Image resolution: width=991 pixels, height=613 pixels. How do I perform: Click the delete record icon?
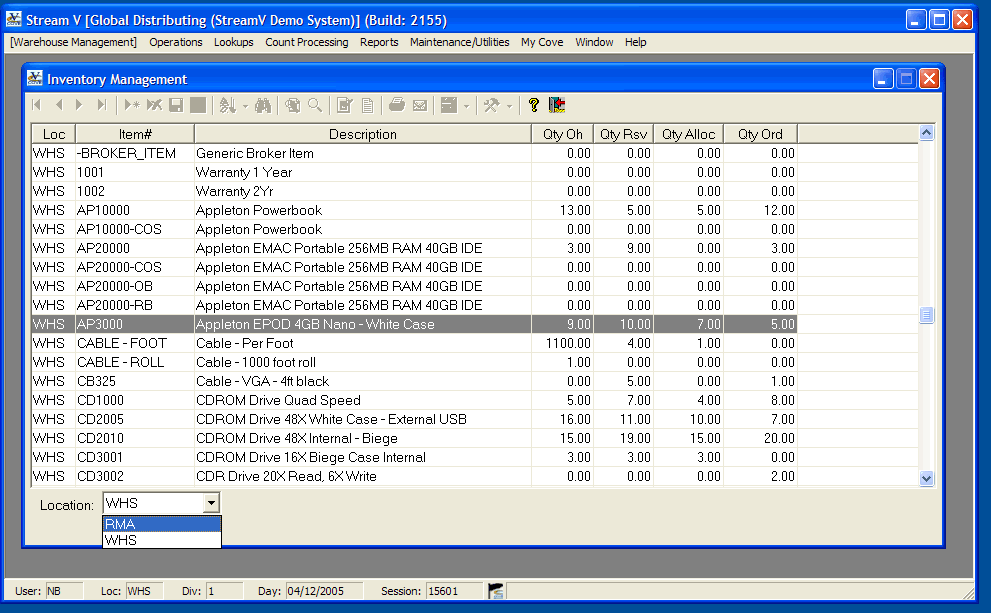[x=154, y=105]
